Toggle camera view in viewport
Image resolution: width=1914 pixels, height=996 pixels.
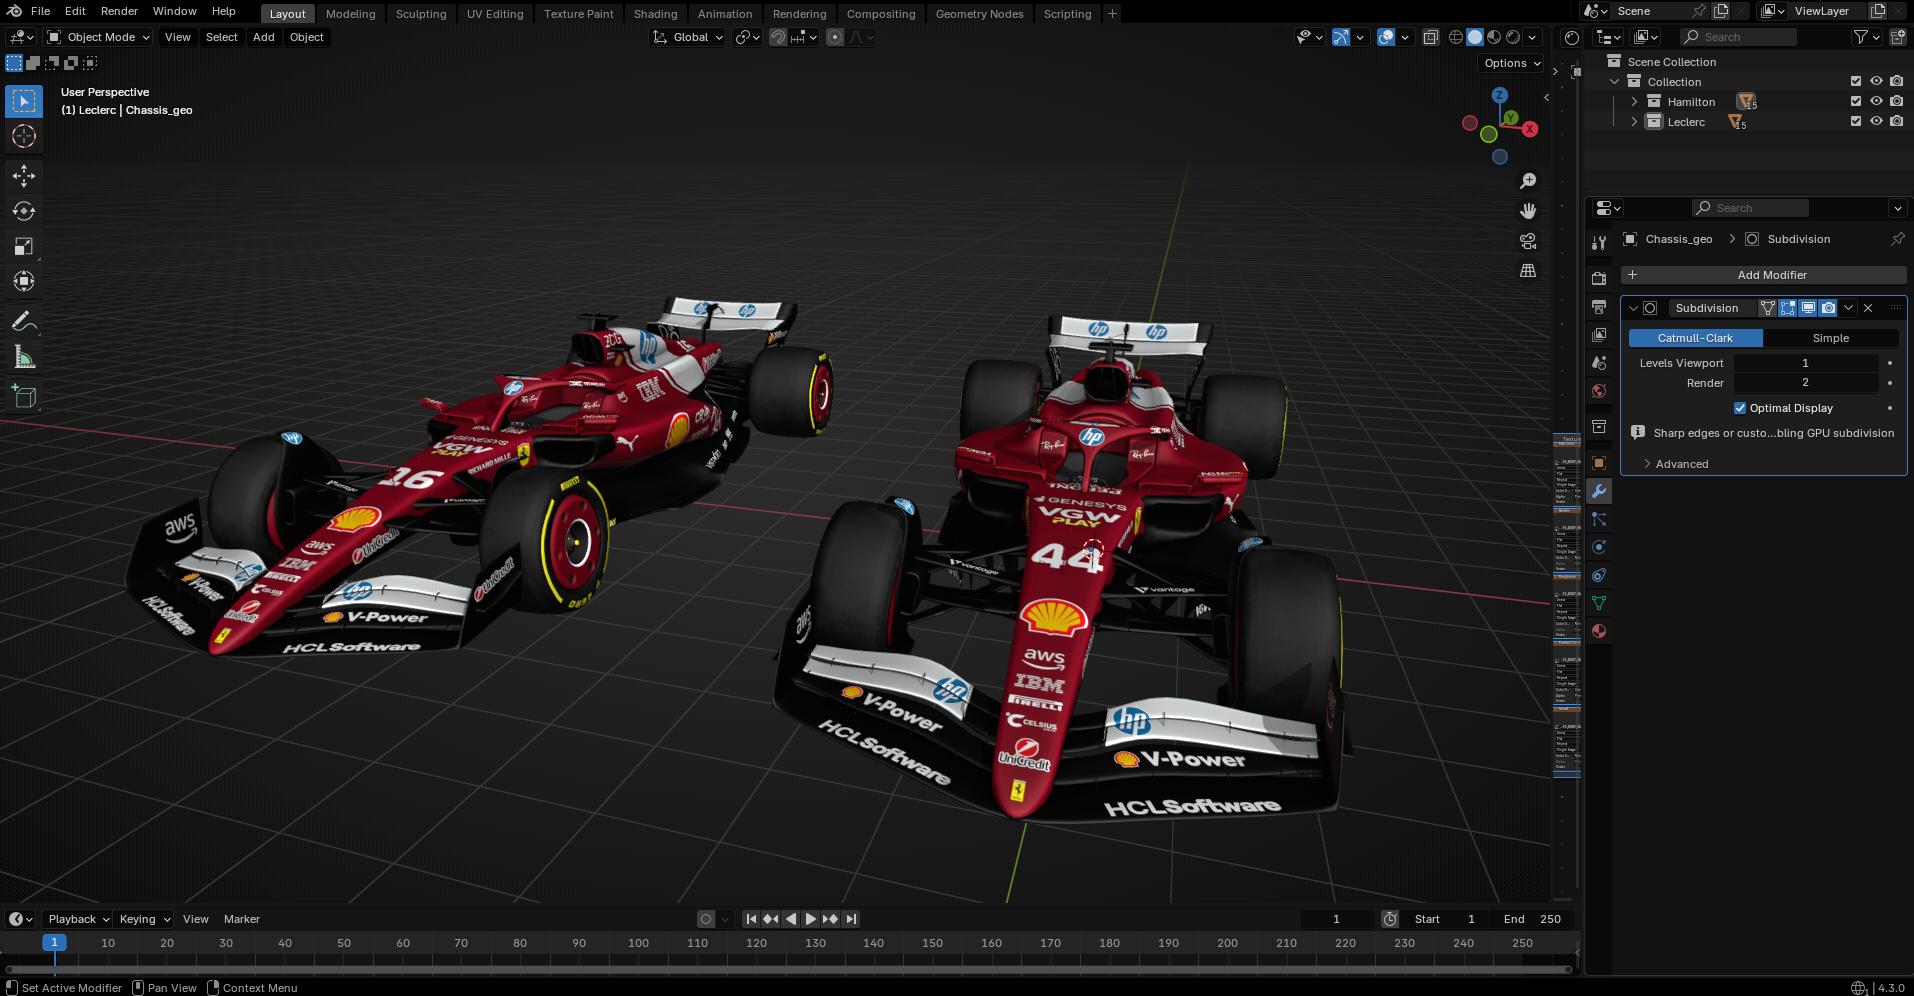(1528, 241)
